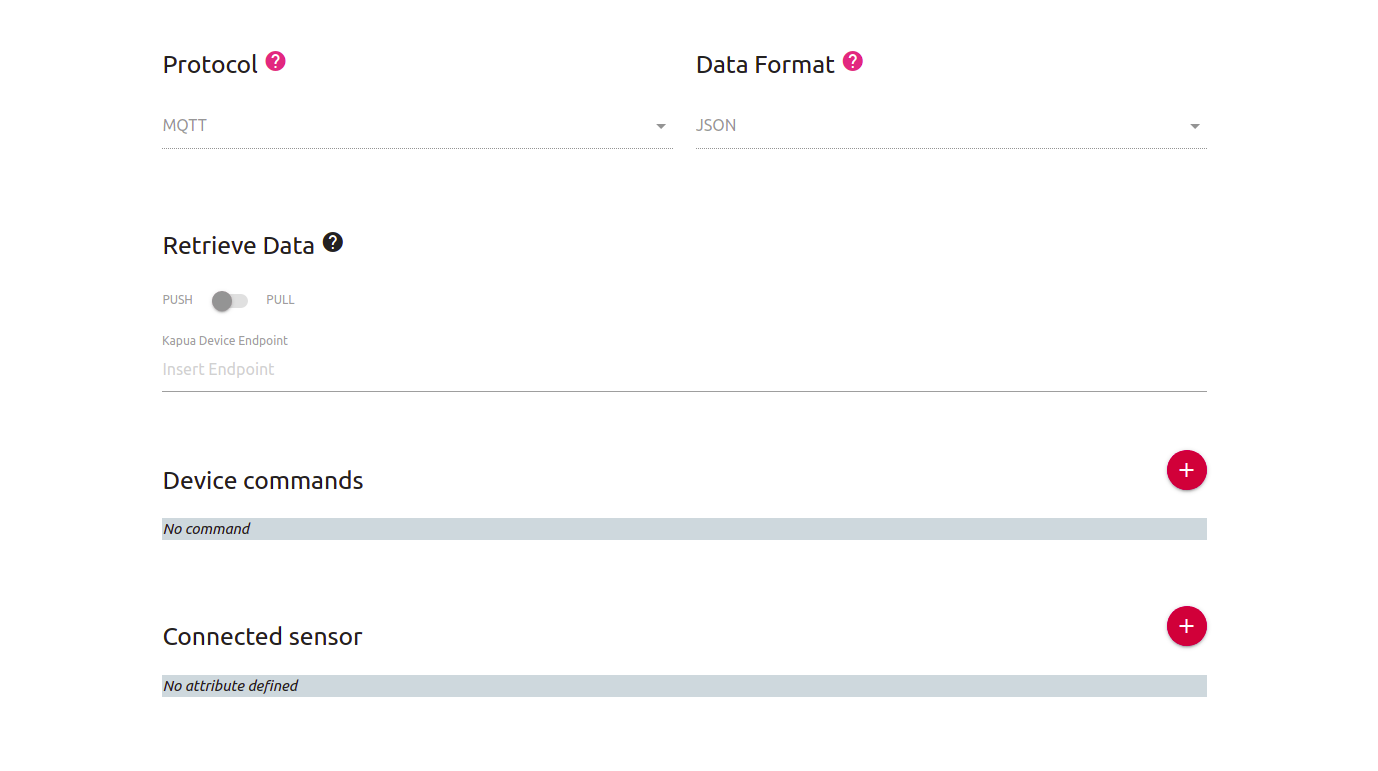Screen dimensions: 1378x771
Task: Click the Protocol heading text
Action: coord(210,65)
